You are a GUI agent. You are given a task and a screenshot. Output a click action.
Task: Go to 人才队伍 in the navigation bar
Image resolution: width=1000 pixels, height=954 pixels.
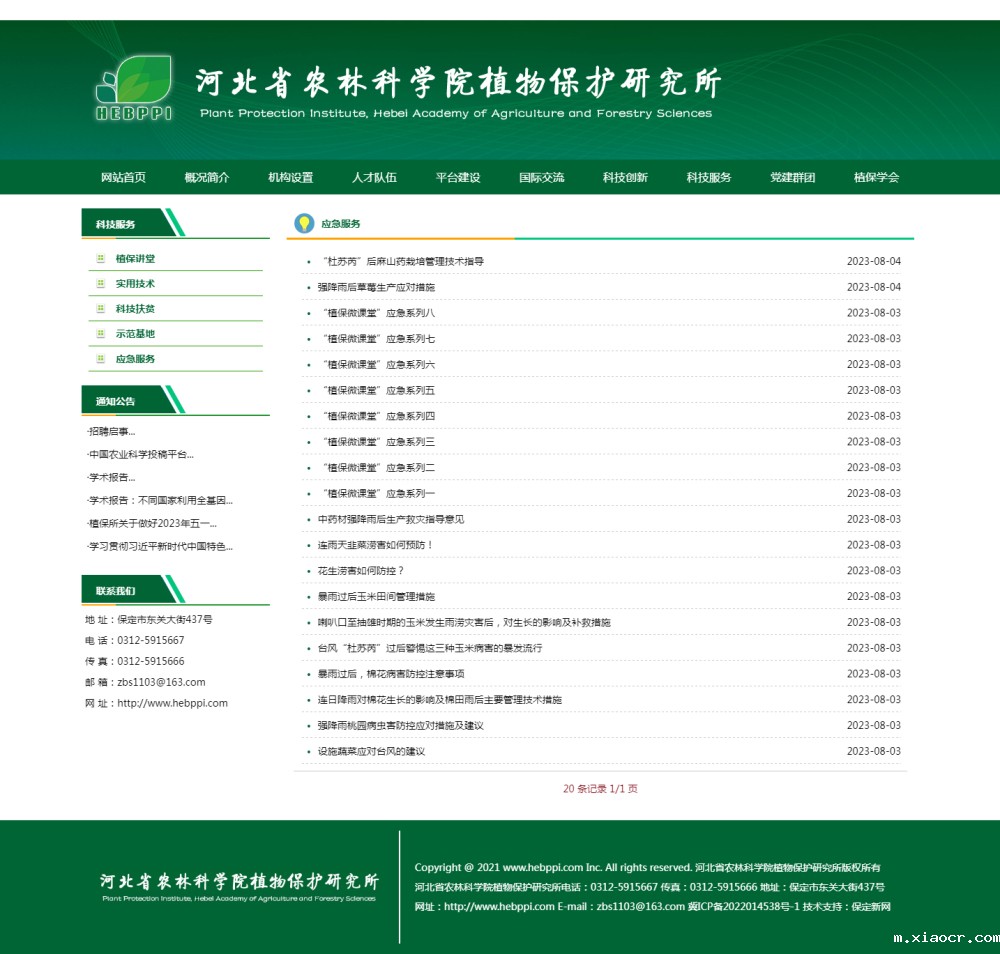coord(374,178)
